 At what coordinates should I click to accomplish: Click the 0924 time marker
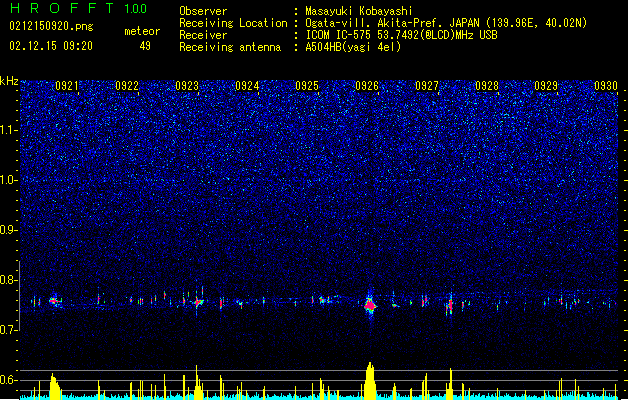247,86
